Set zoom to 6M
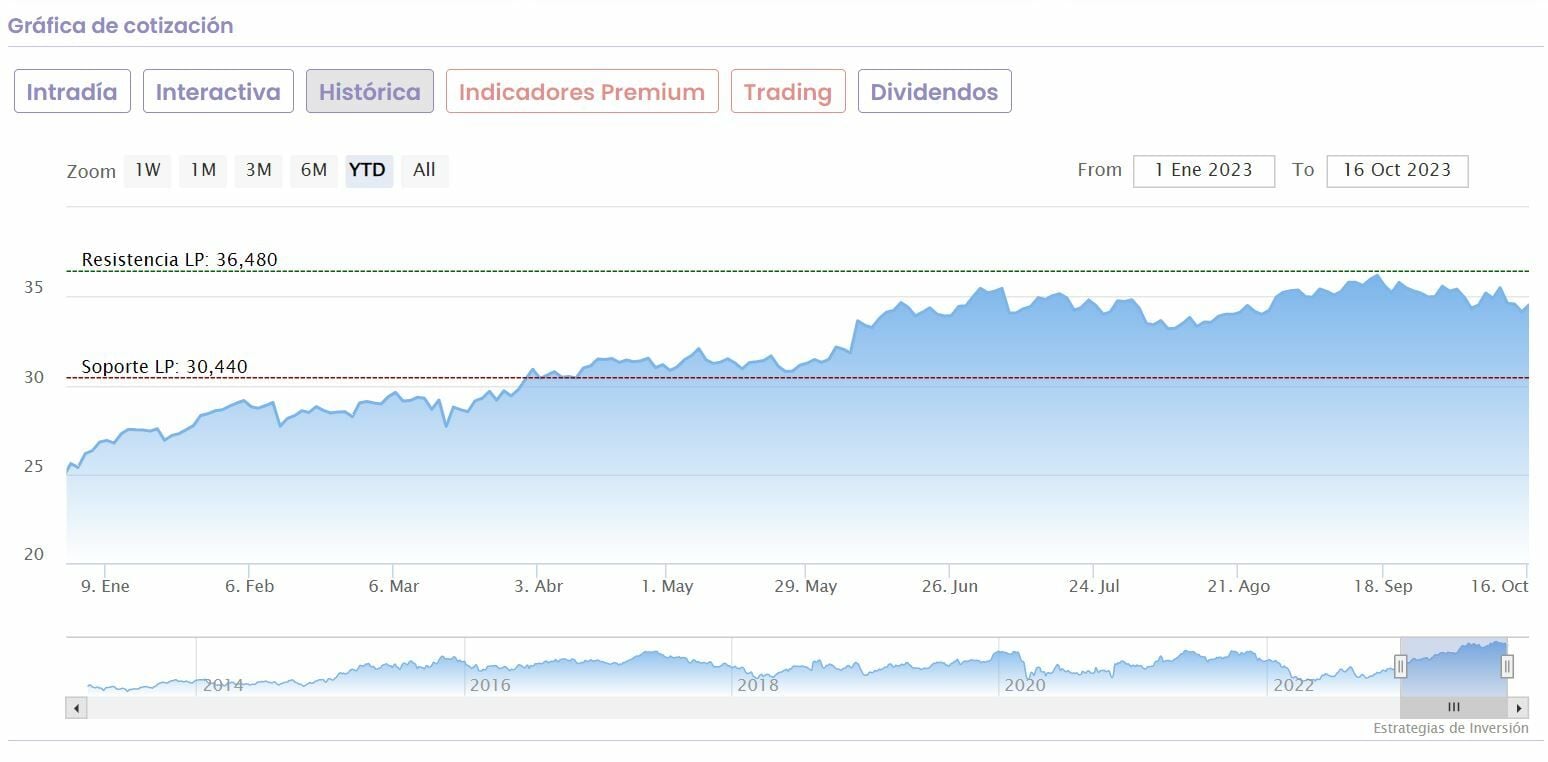1548x762 pixels. click(314, 170)
